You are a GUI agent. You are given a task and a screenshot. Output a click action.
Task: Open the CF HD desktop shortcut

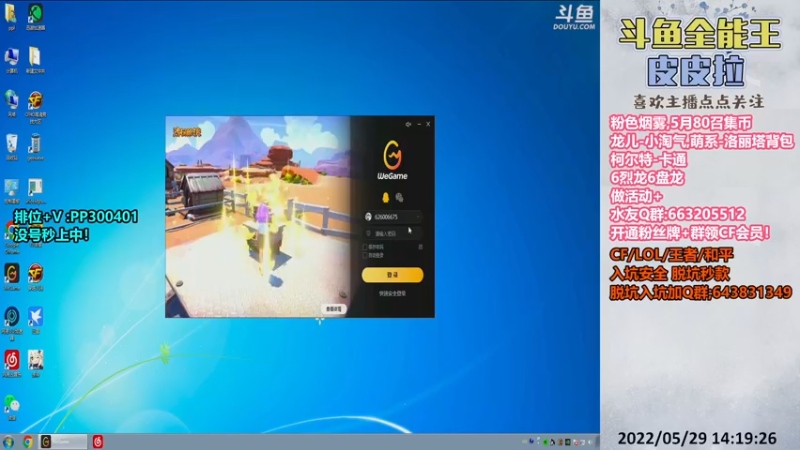pos(35,107)
